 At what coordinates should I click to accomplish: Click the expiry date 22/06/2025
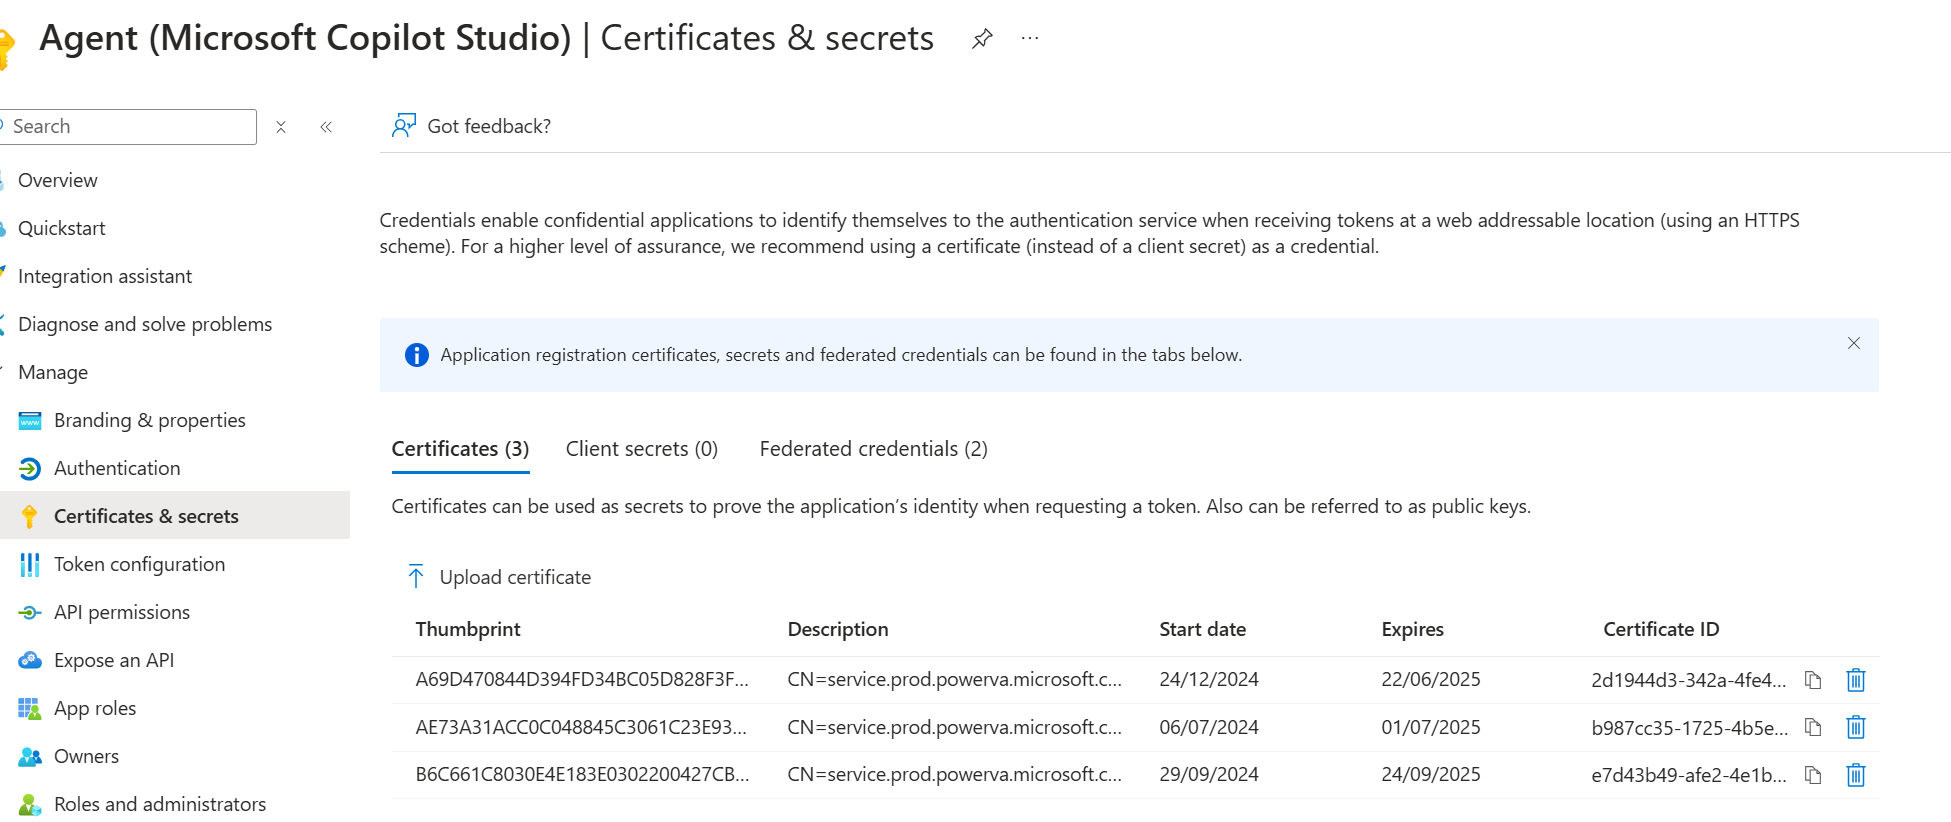point(1431,680)
